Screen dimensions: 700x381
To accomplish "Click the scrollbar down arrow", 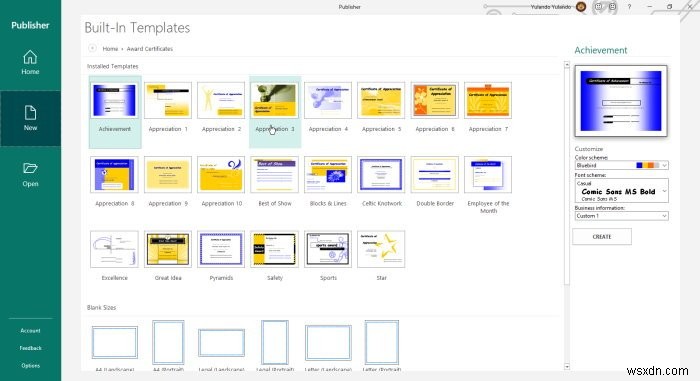I will 567,366.
